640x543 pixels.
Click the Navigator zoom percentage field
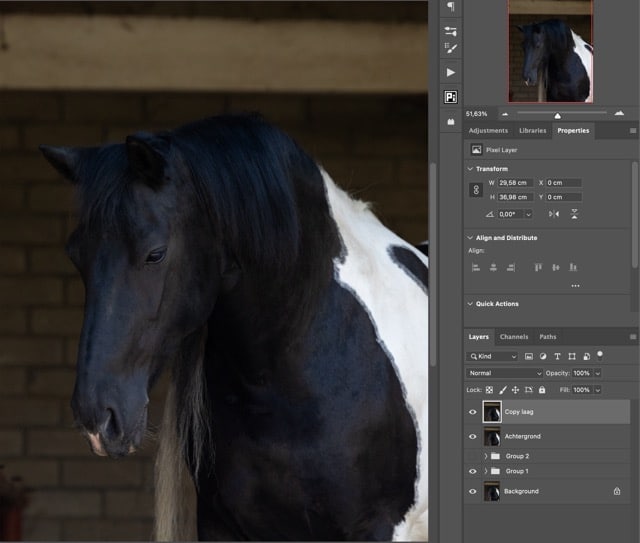[x=477, y=114]
